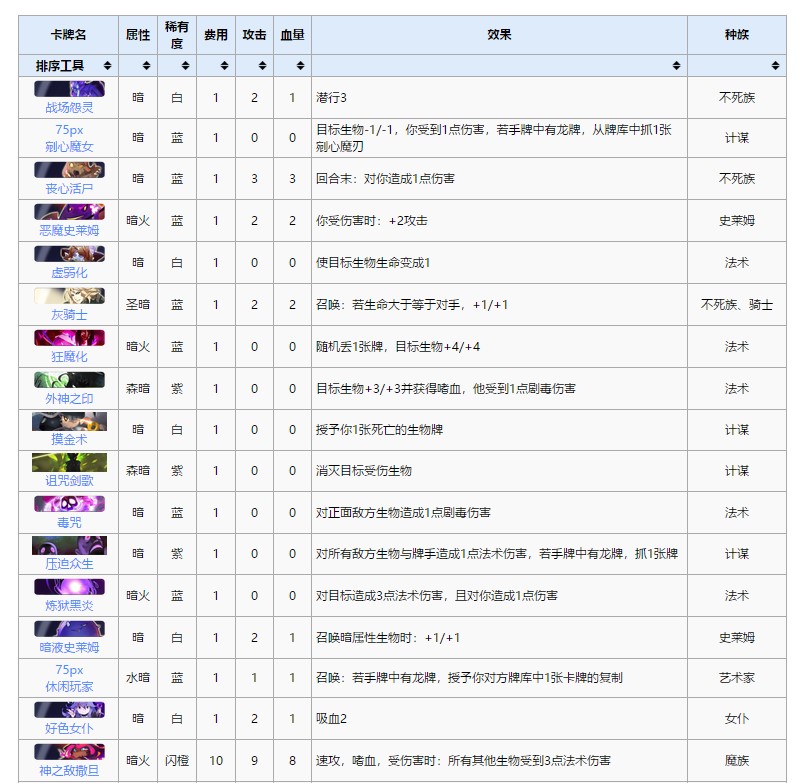This screenshot has height=783, width=807.
Task: Click the 丧心活尸 card thumbnail image
Action: tap(69, 170)
